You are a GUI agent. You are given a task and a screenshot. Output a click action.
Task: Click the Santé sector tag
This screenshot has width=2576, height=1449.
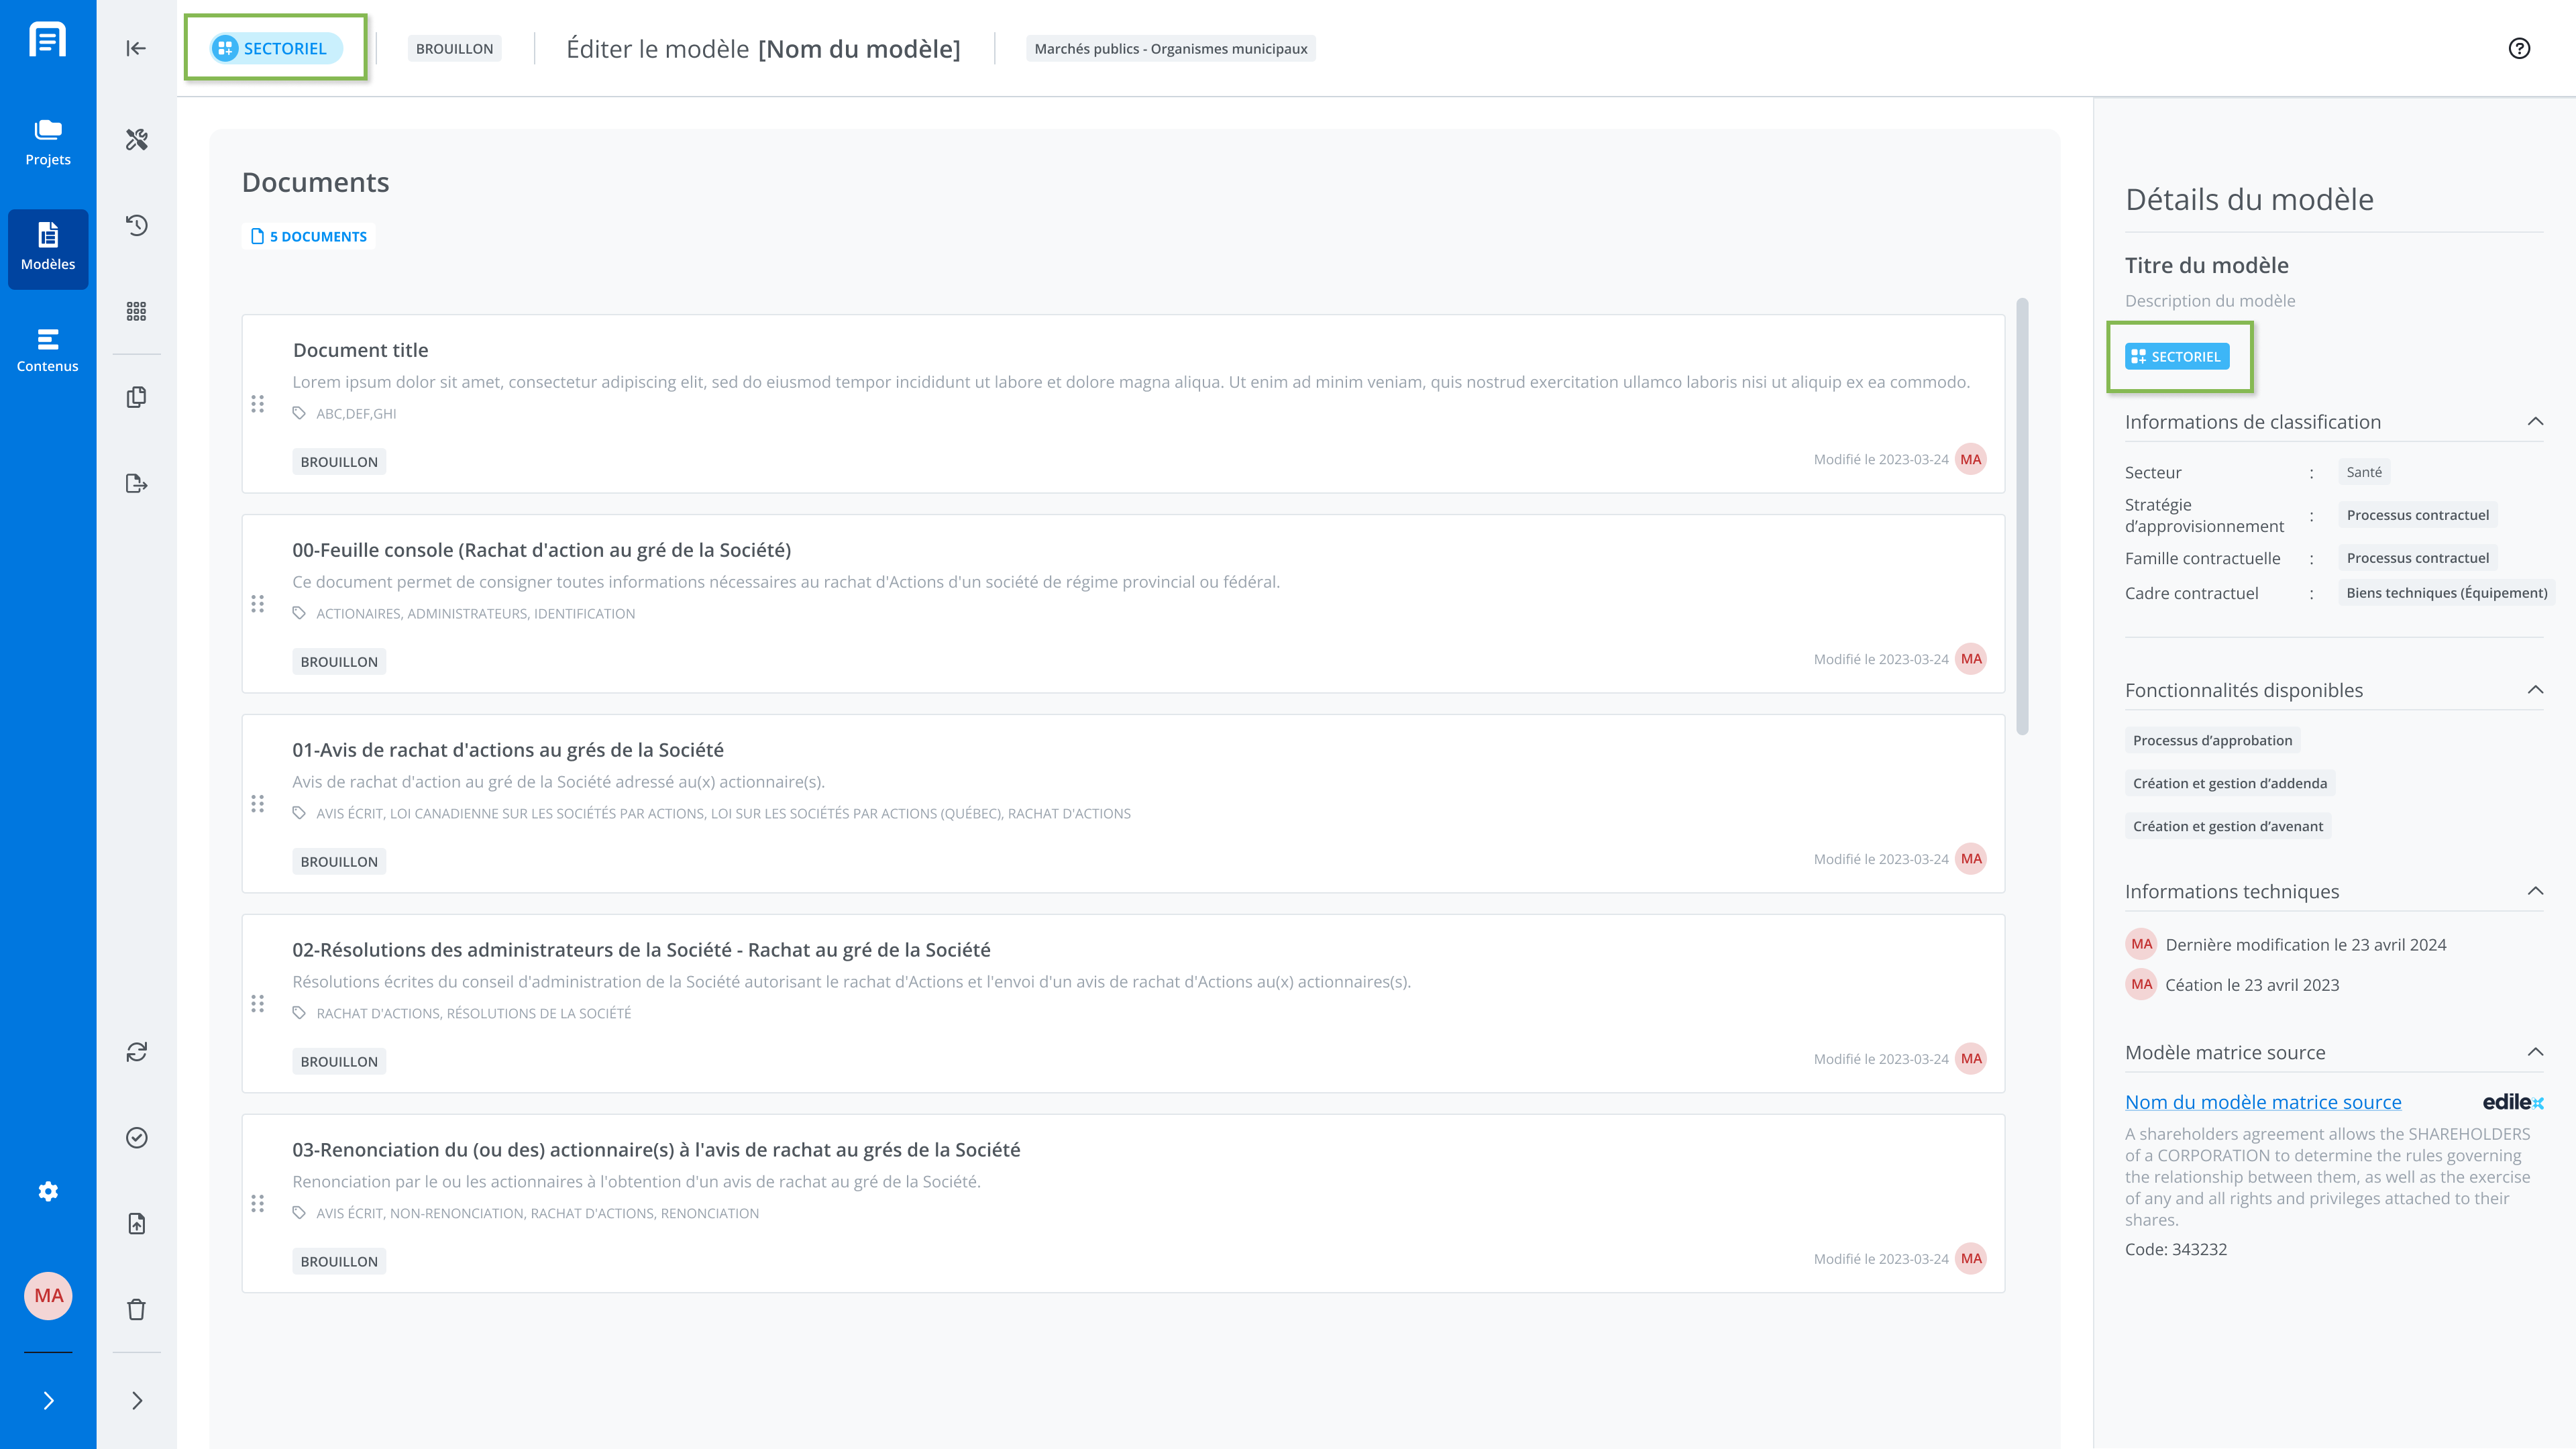coord(2364,472)
